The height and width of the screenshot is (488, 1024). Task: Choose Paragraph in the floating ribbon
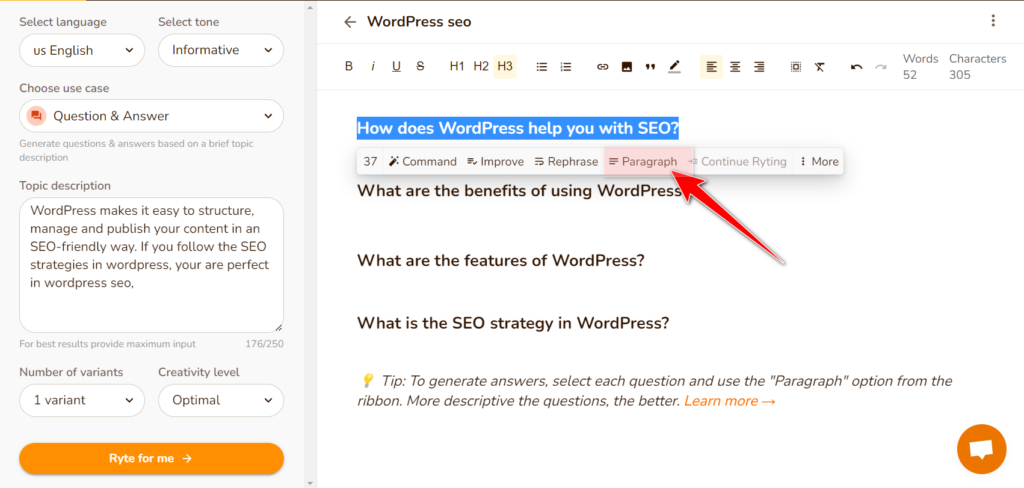pos(643,161)
